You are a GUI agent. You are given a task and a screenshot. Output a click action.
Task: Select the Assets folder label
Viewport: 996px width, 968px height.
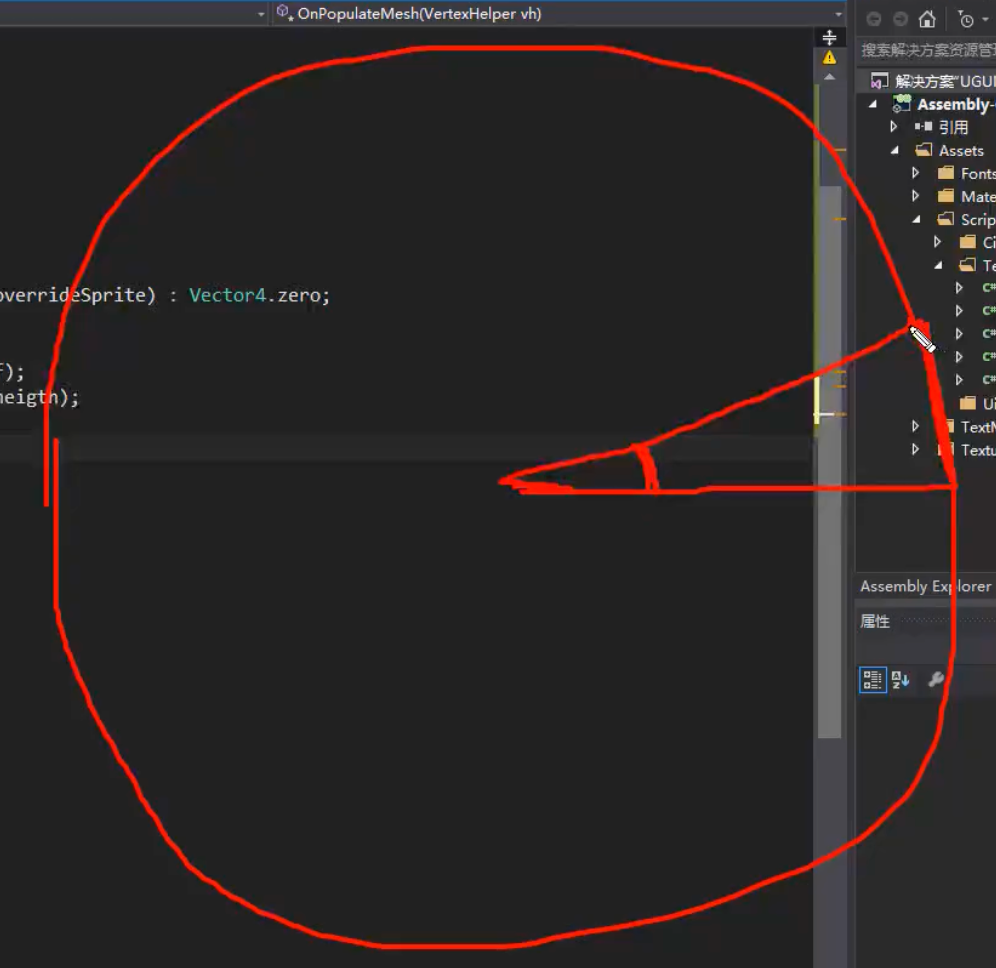[x=961, y=151]
